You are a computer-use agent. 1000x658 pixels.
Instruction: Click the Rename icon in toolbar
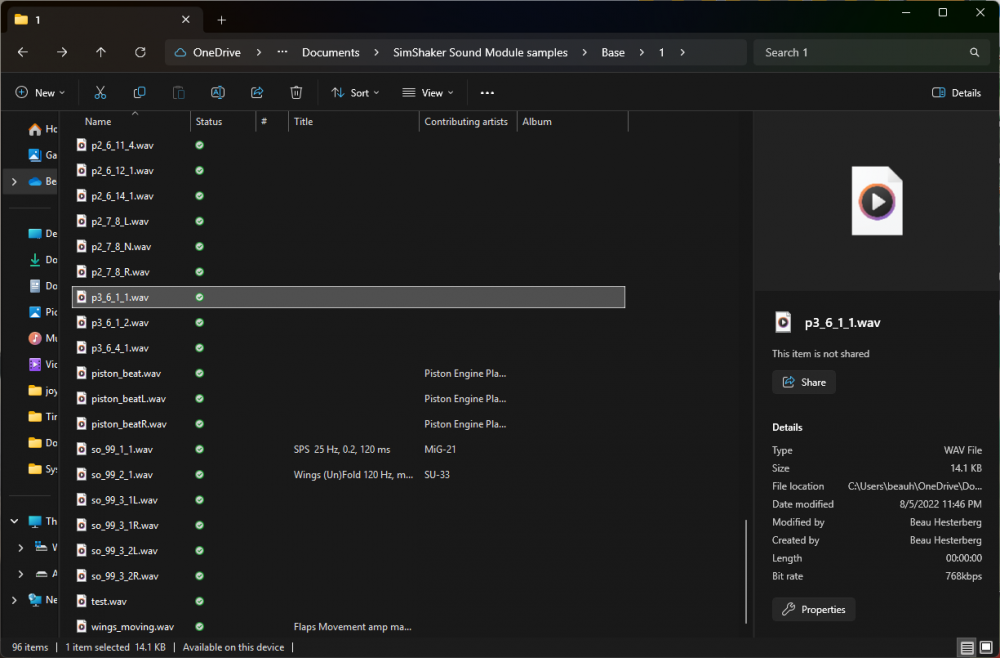coord(217,93)
